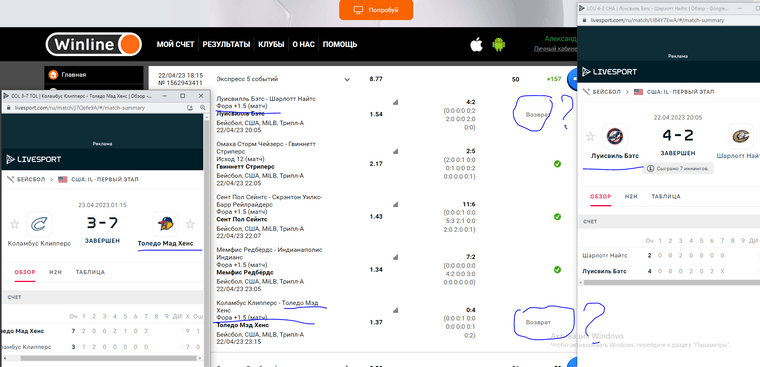The image size is (760, 367).
Task: Click the Livesport logo in the right window
Action: [609, 72]
